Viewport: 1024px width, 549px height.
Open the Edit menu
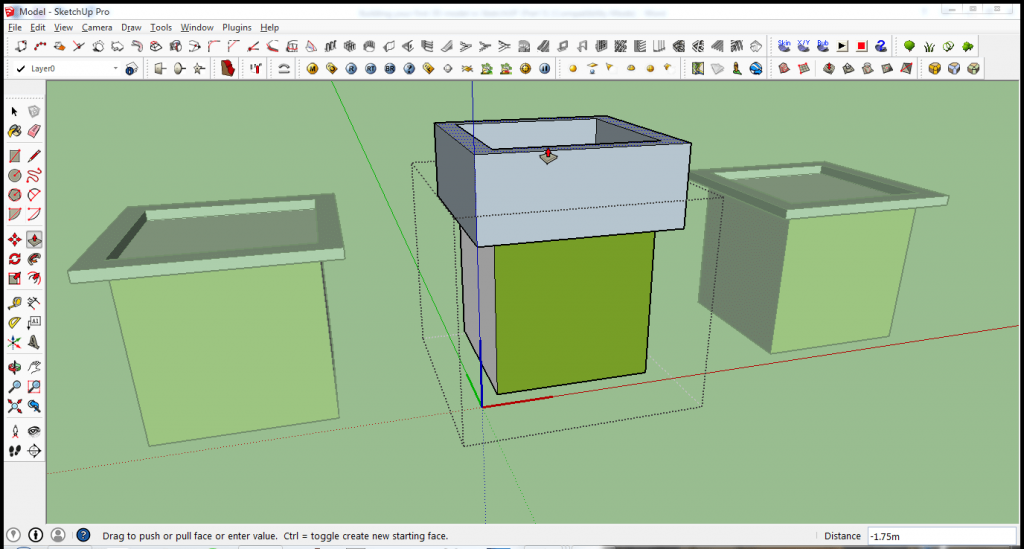[x=38, y=27]
